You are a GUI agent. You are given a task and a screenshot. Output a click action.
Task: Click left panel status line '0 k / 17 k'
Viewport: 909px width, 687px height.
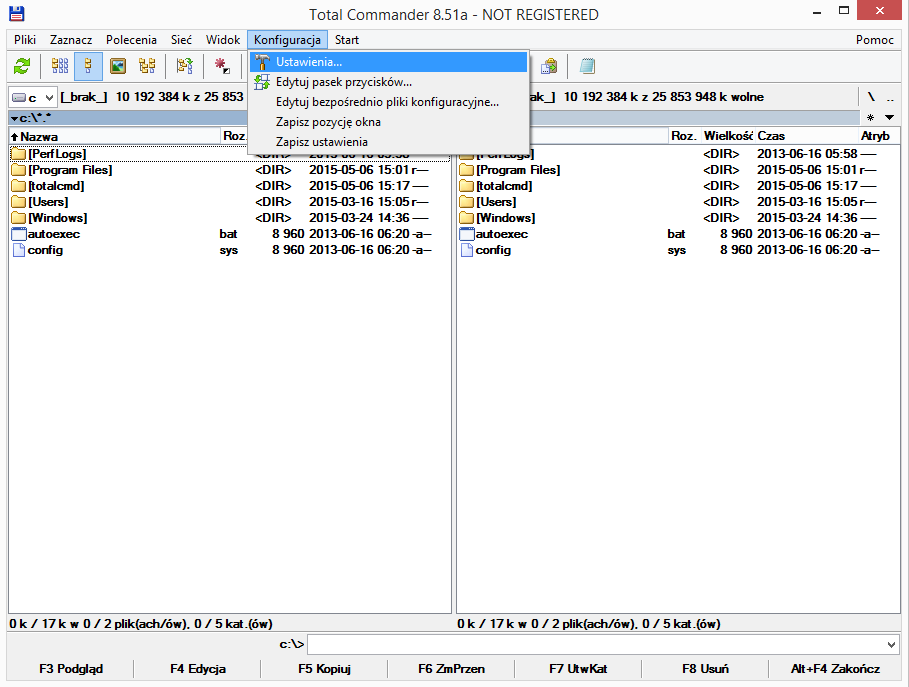pyautogui.click(x=140, y=624)
